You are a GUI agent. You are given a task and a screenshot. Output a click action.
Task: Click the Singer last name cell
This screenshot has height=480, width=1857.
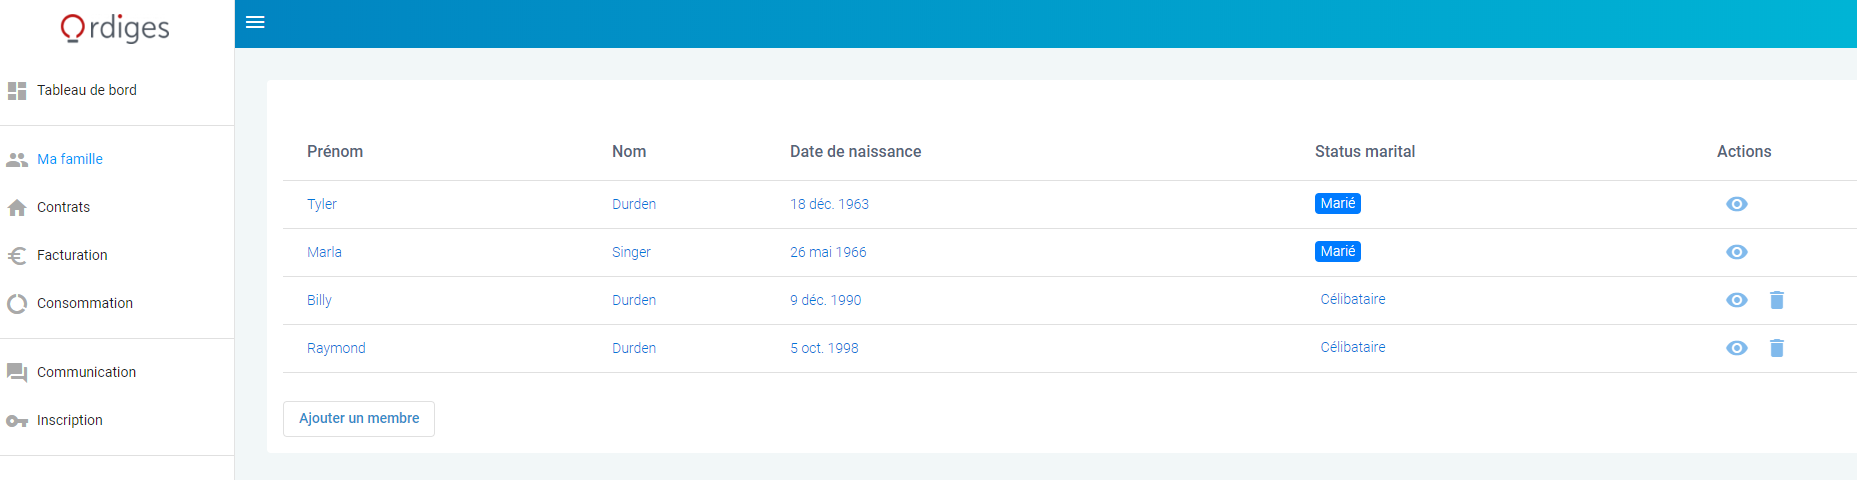pos(631,252)
